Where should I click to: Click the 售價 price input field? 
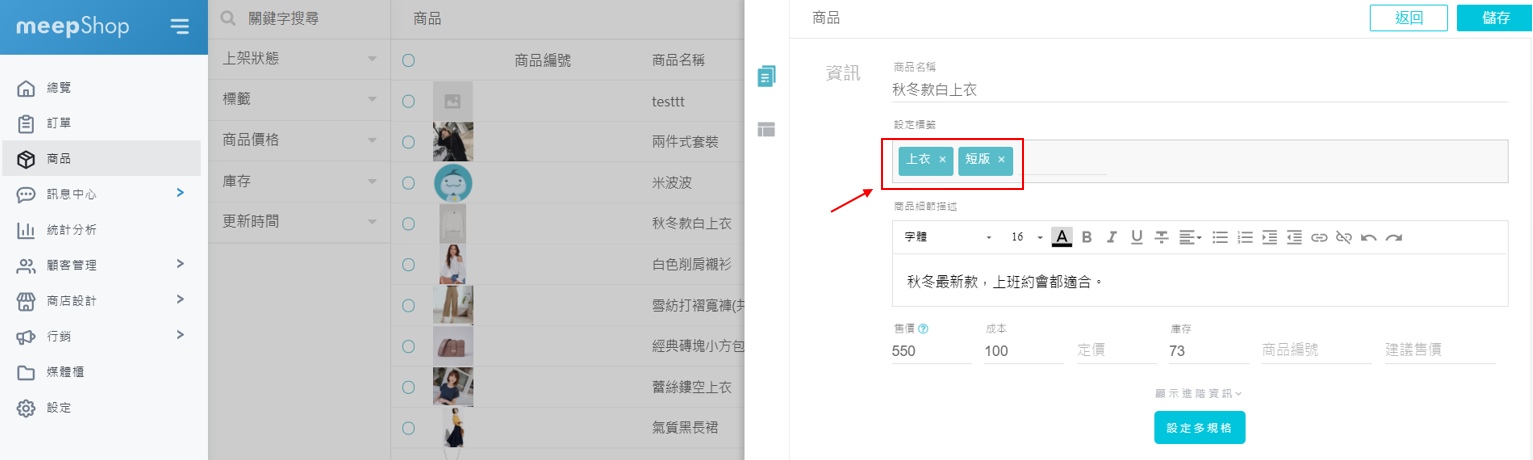930,351
